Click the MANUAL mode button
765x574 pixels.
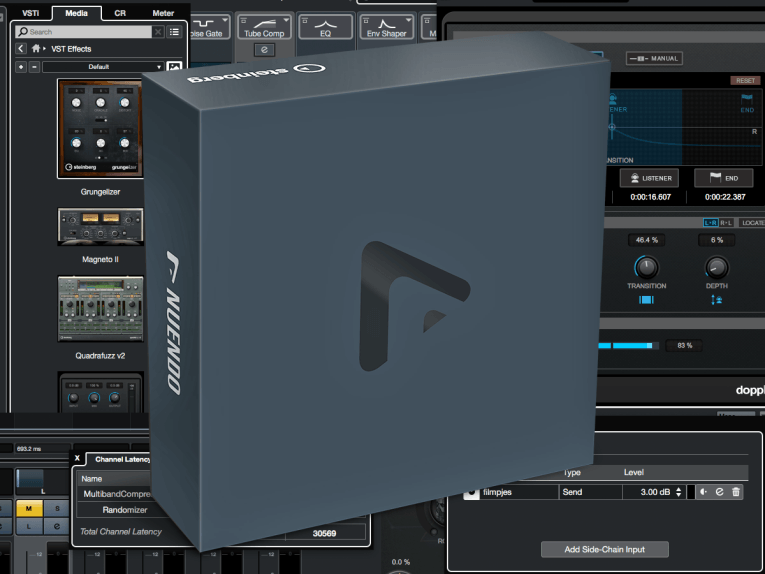coord(654,59)
